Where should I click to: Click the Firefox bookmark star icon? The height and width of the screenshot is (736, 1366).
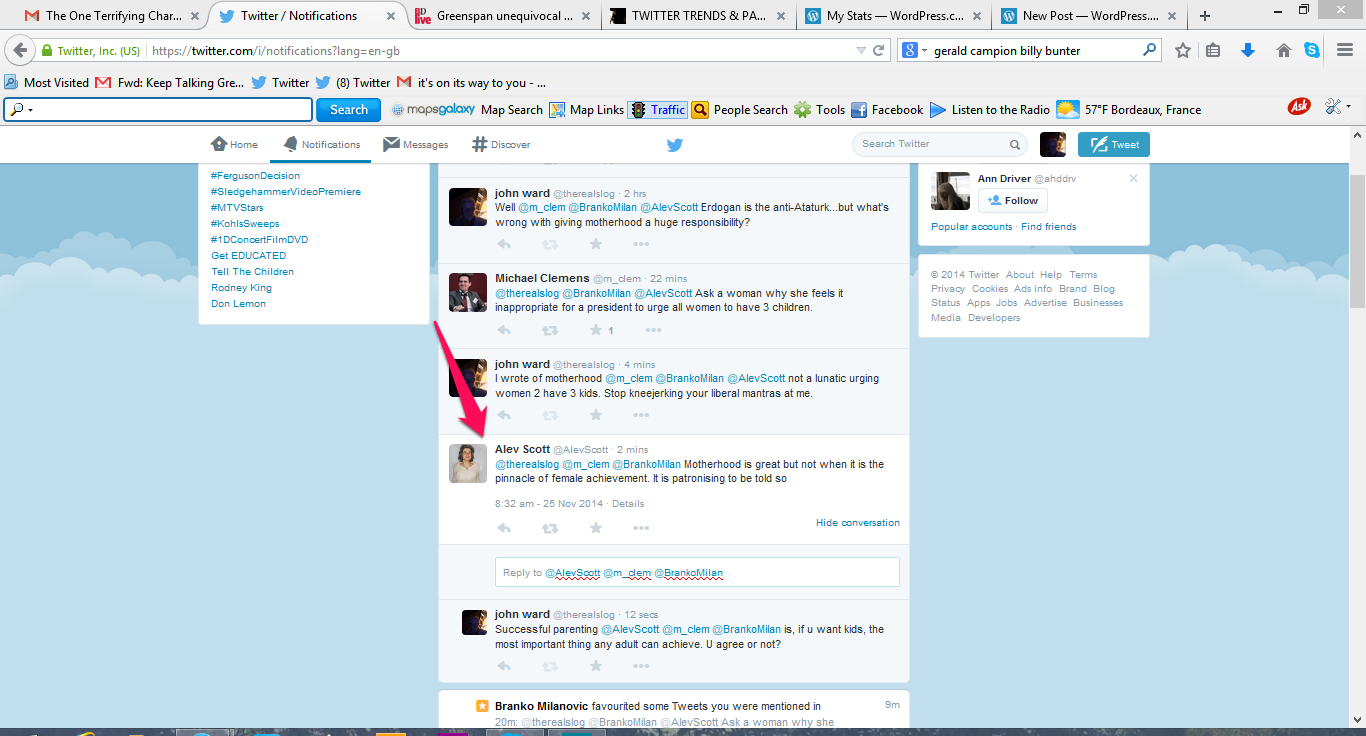tap(1183, 50)
